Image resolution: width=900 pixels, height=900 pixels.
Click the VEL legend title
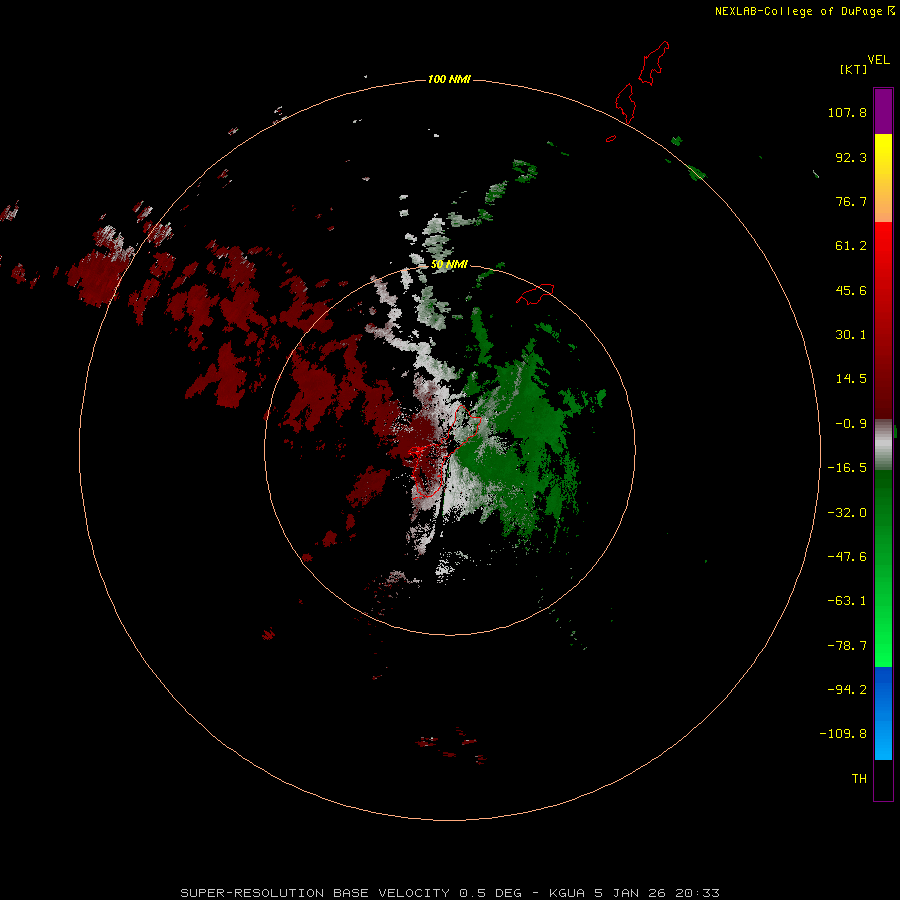pos(878,60)
